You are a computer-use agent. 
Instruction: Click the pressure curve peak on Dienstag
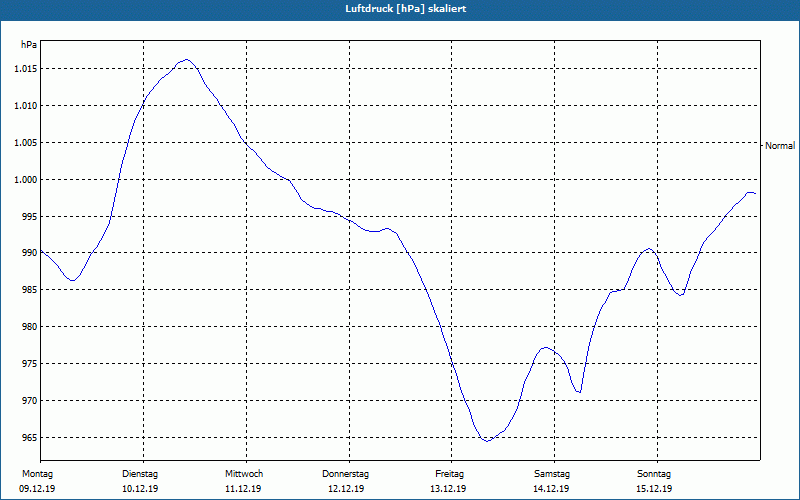(x=186, y=60)
